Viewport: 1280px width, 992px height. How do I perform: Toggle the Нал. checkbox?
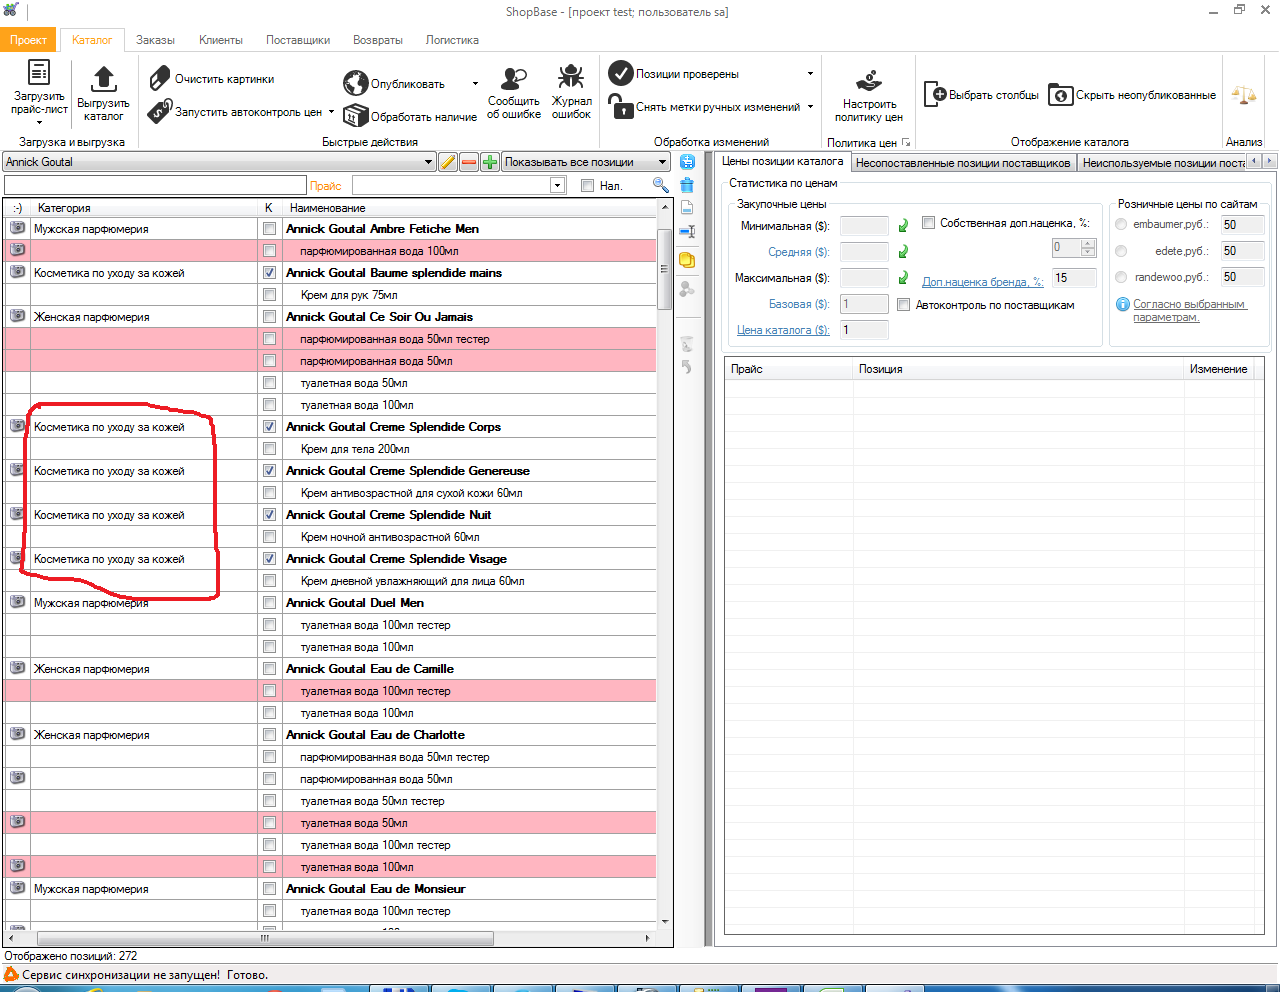pyautogui.click(x=587, y=185)
